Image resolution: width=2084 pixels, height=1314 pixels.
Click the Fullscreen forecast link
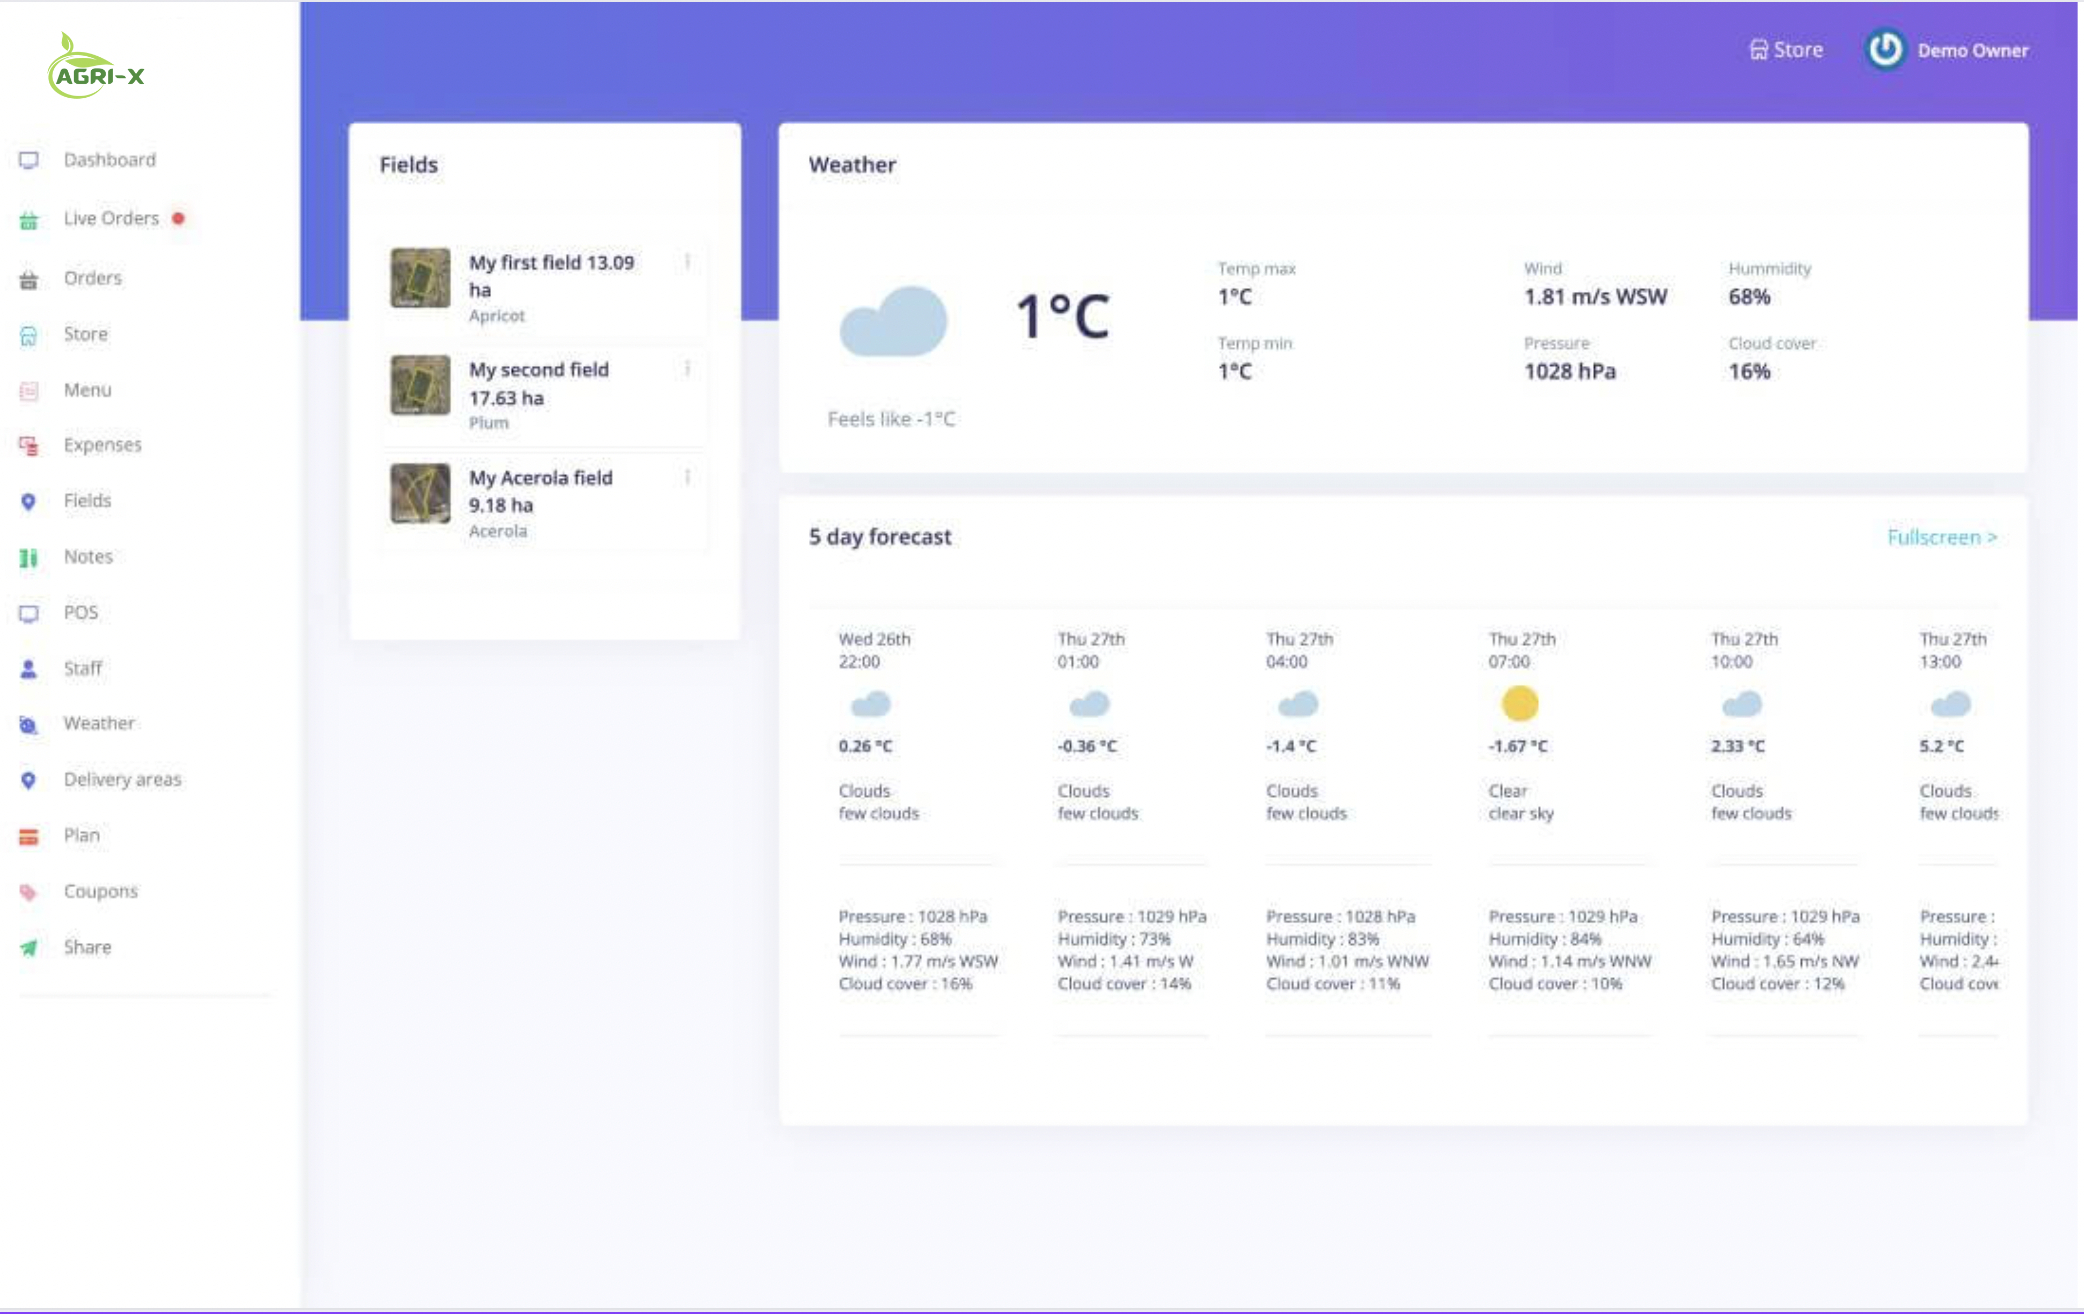pos(1941,537)
